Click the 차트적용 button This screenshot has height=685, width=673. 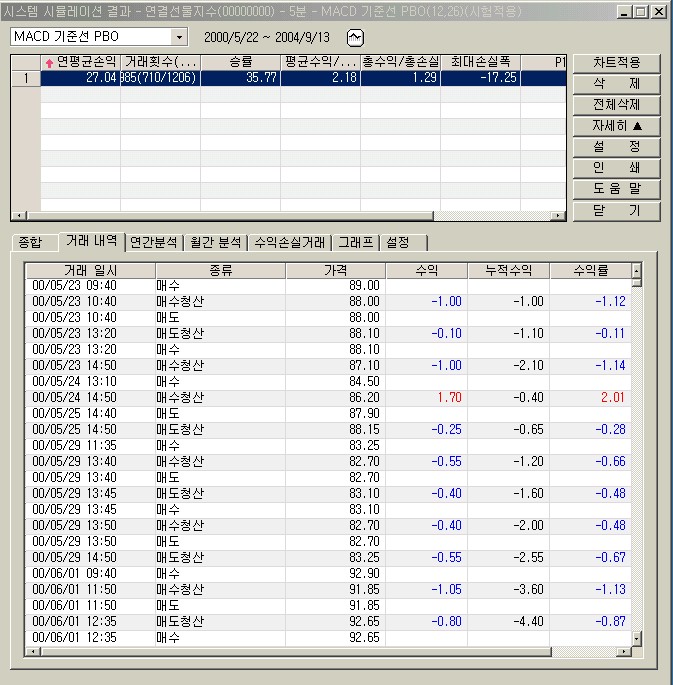pos(616,63)
